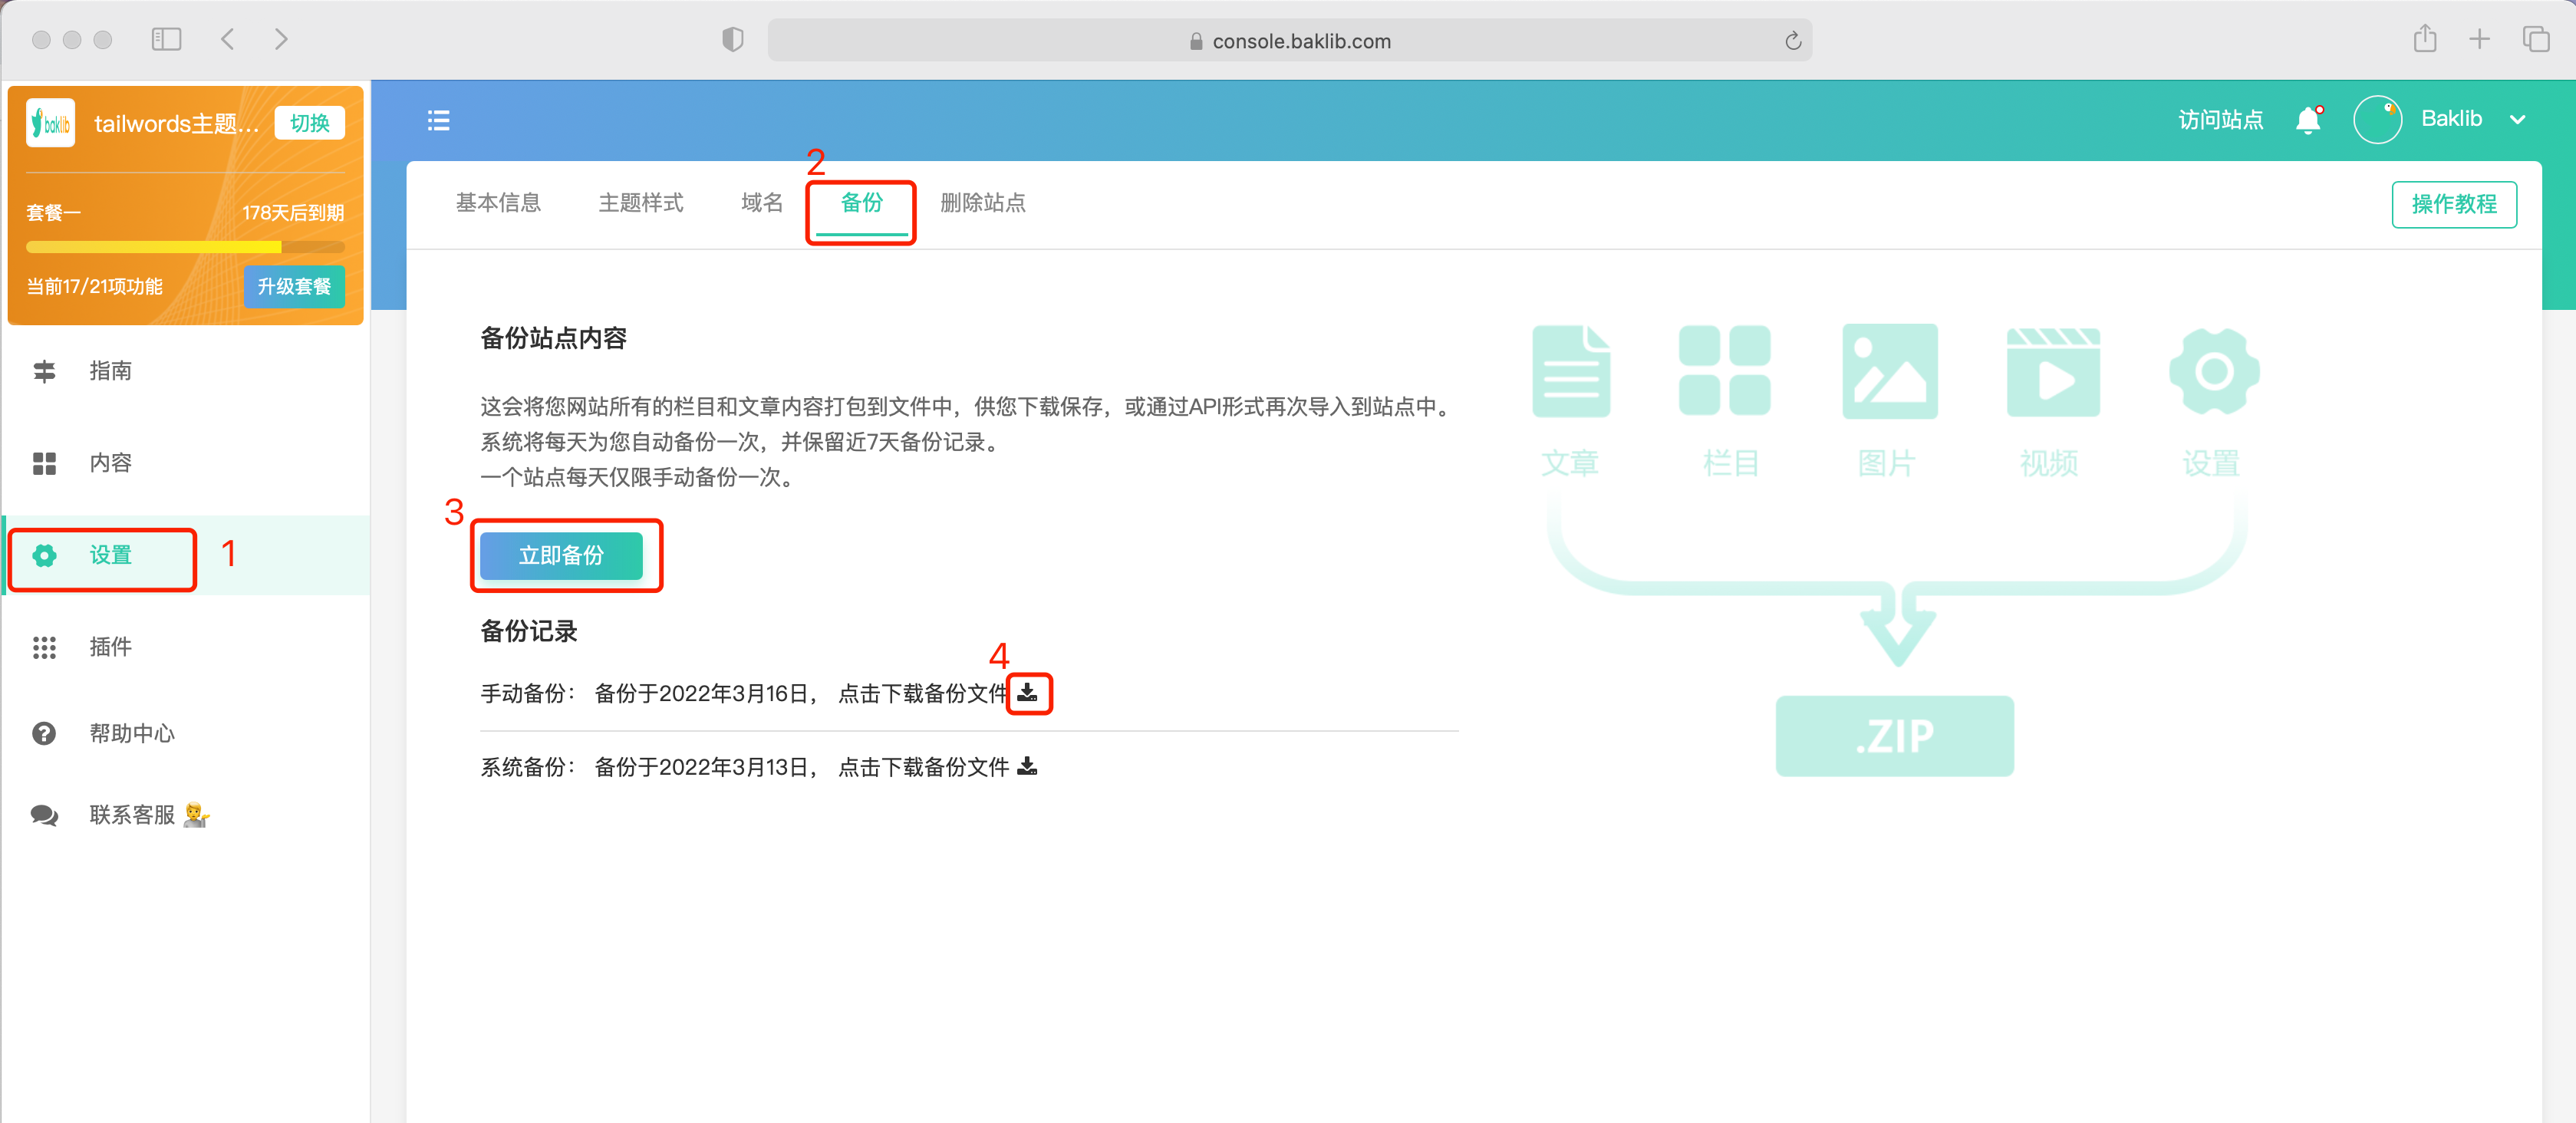Open the Safari share icon
Image resolution: width=2576 pixels, height=1123 pixels.
coord(2425,39)
